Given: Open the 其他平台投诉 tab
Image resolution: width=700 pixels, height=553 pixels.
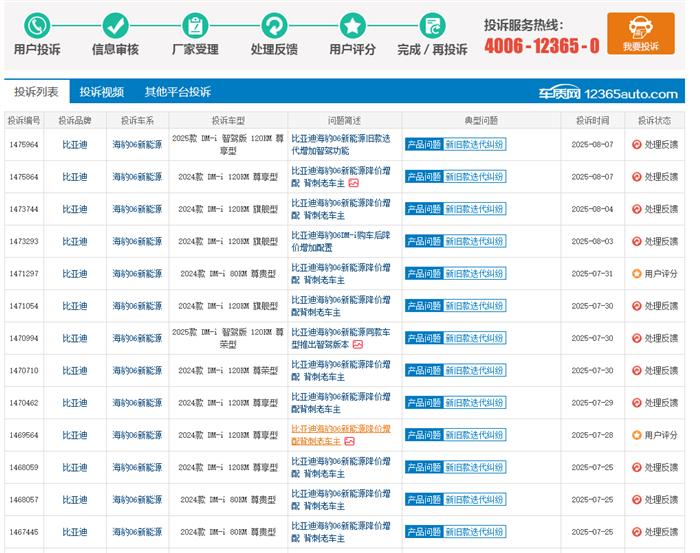Looking at the screenshot, I should (x=178, y=92).
